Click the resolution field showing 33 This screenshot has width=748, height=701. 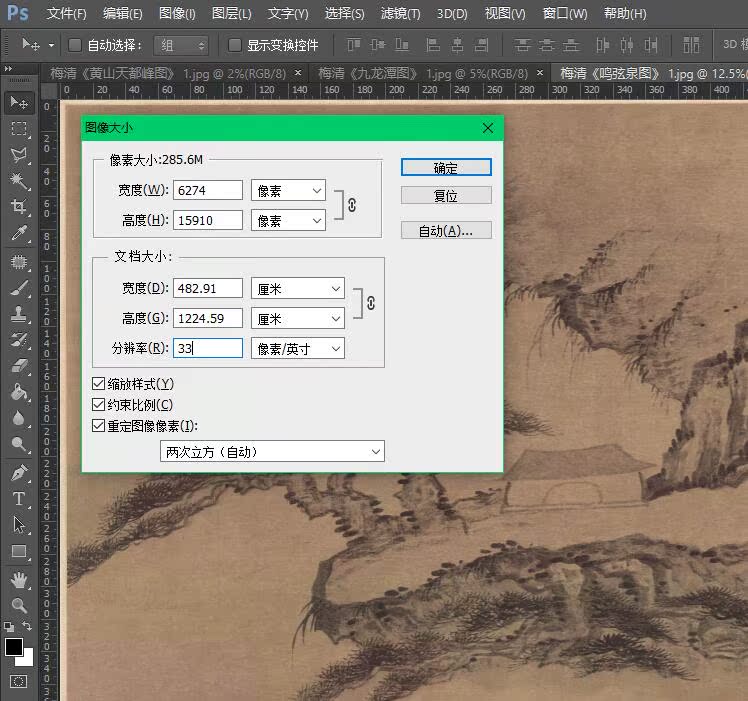[x=208, y=348]
